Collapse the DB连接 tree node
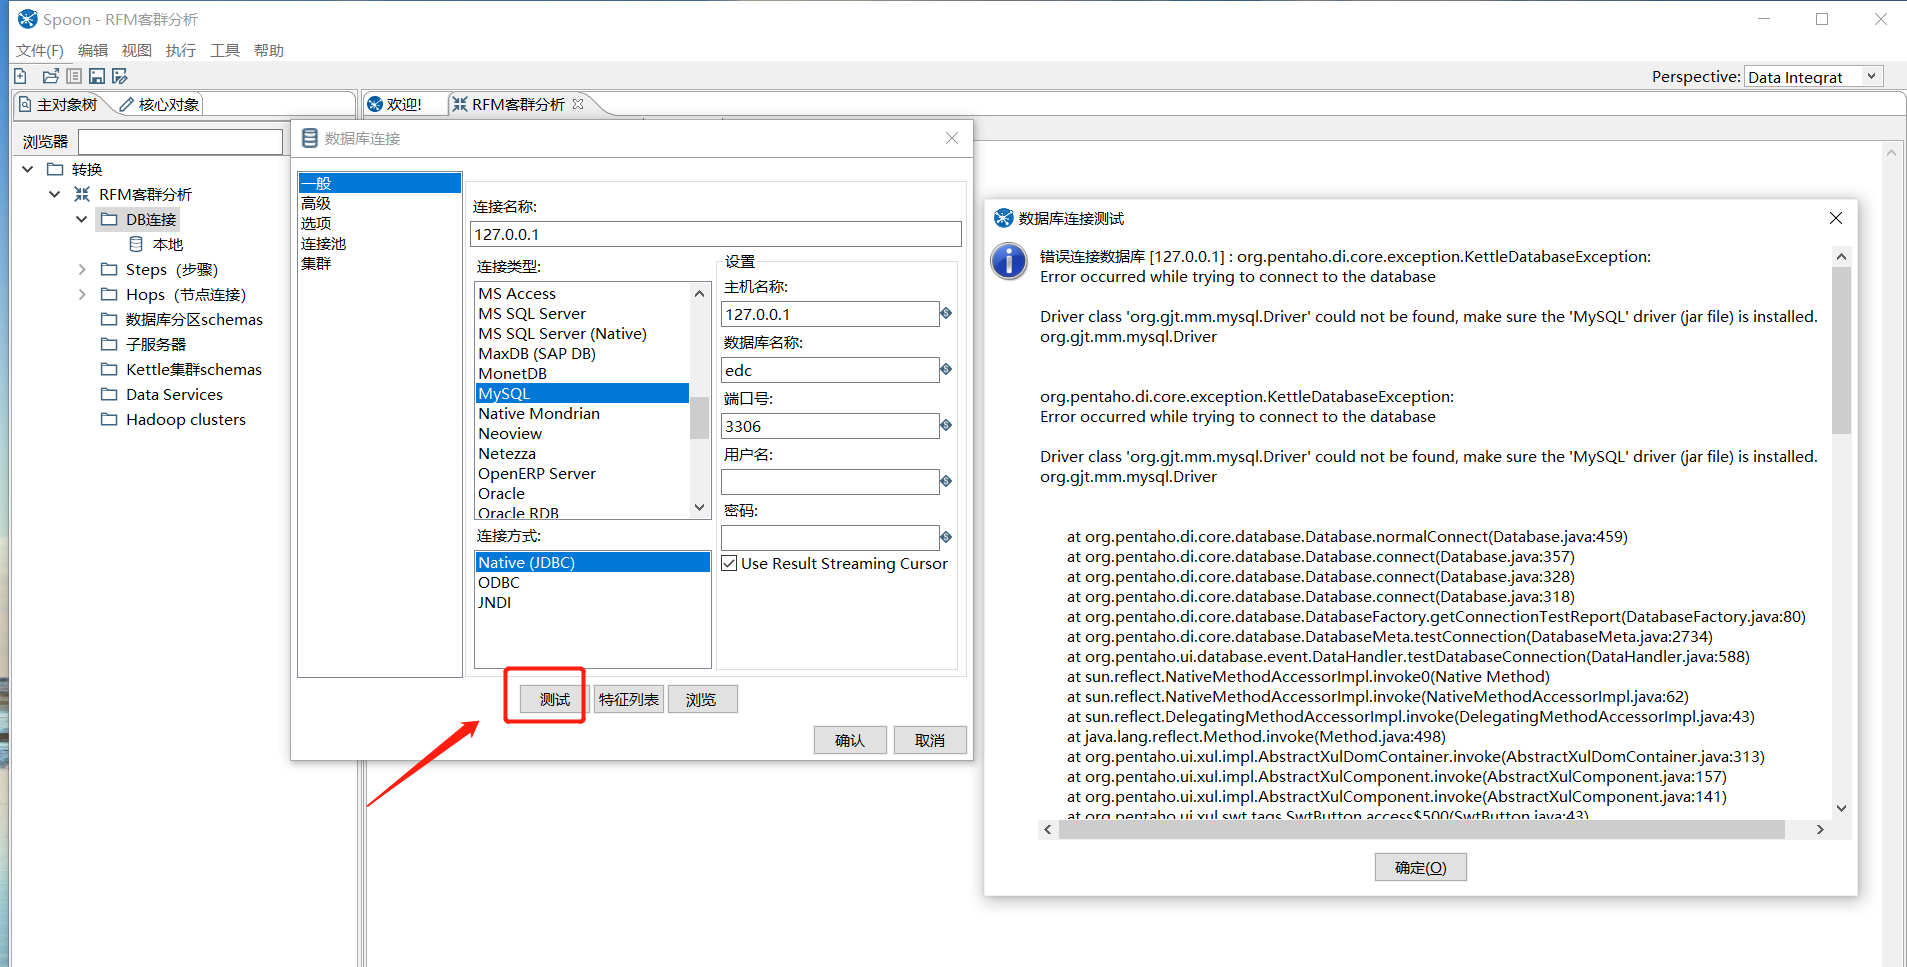 82,219
